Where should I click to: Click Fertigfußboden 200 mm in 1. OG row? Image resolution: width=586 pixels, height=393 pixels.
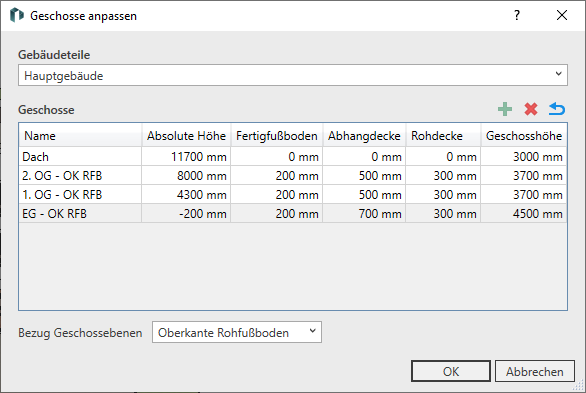277,195
